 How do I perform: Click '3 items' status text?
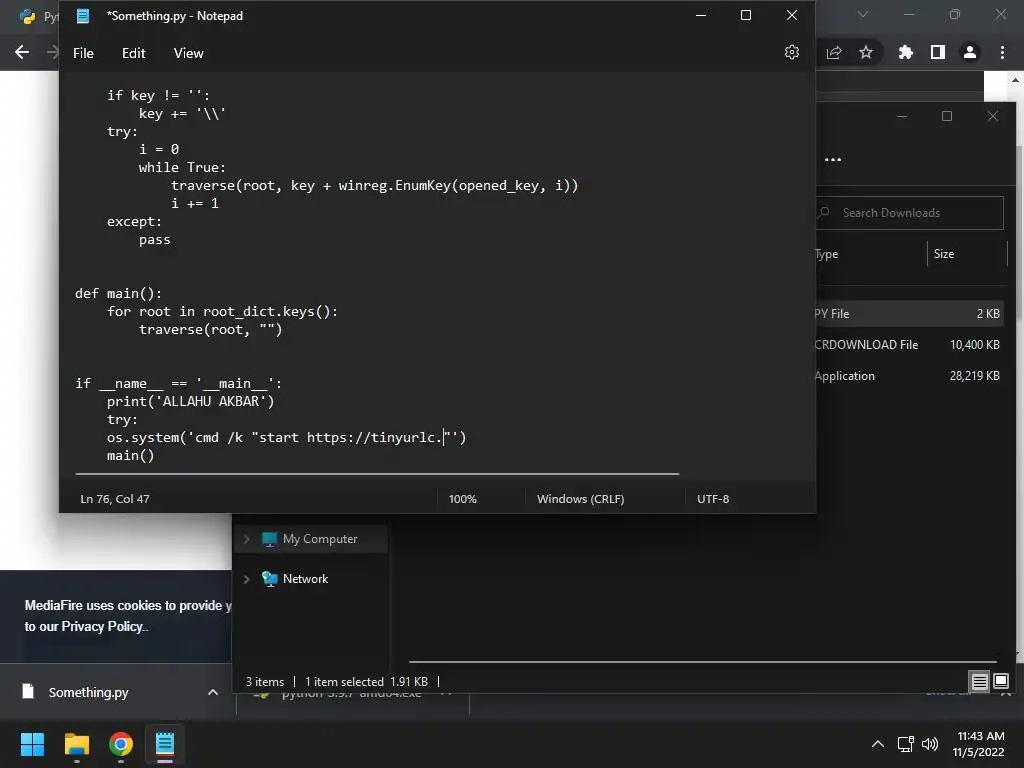(264, 682)
